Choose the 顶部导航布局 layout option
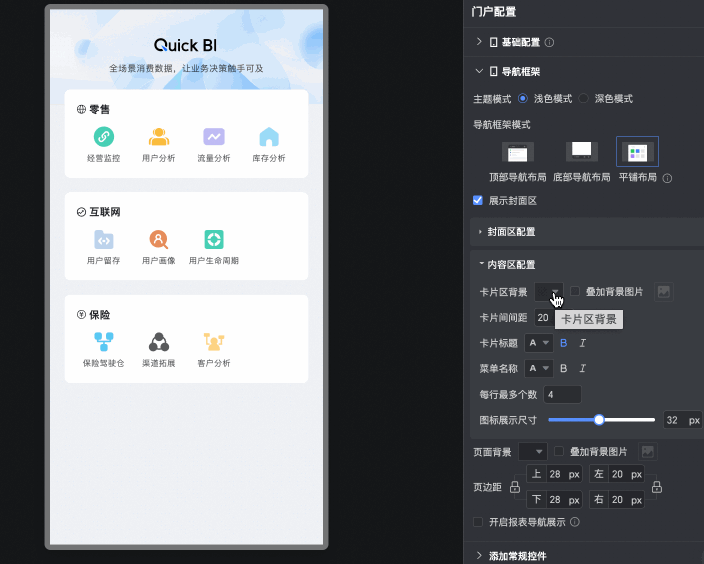Screen dimensions: 704x564 click(518, 162)
